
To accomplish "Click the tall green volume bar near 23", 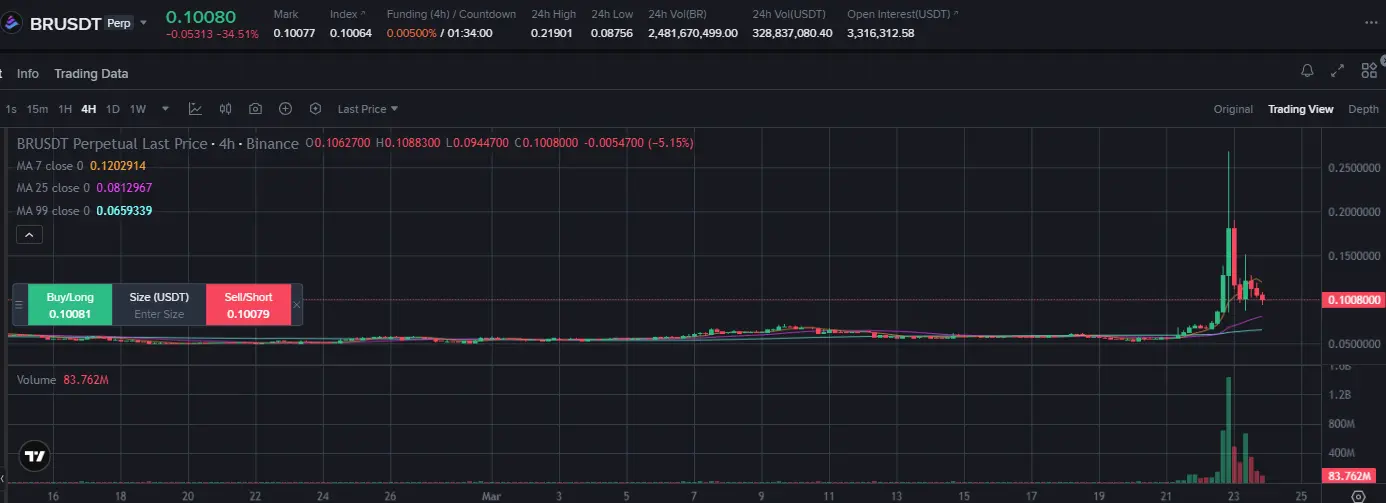I will tap(1227, 430).
